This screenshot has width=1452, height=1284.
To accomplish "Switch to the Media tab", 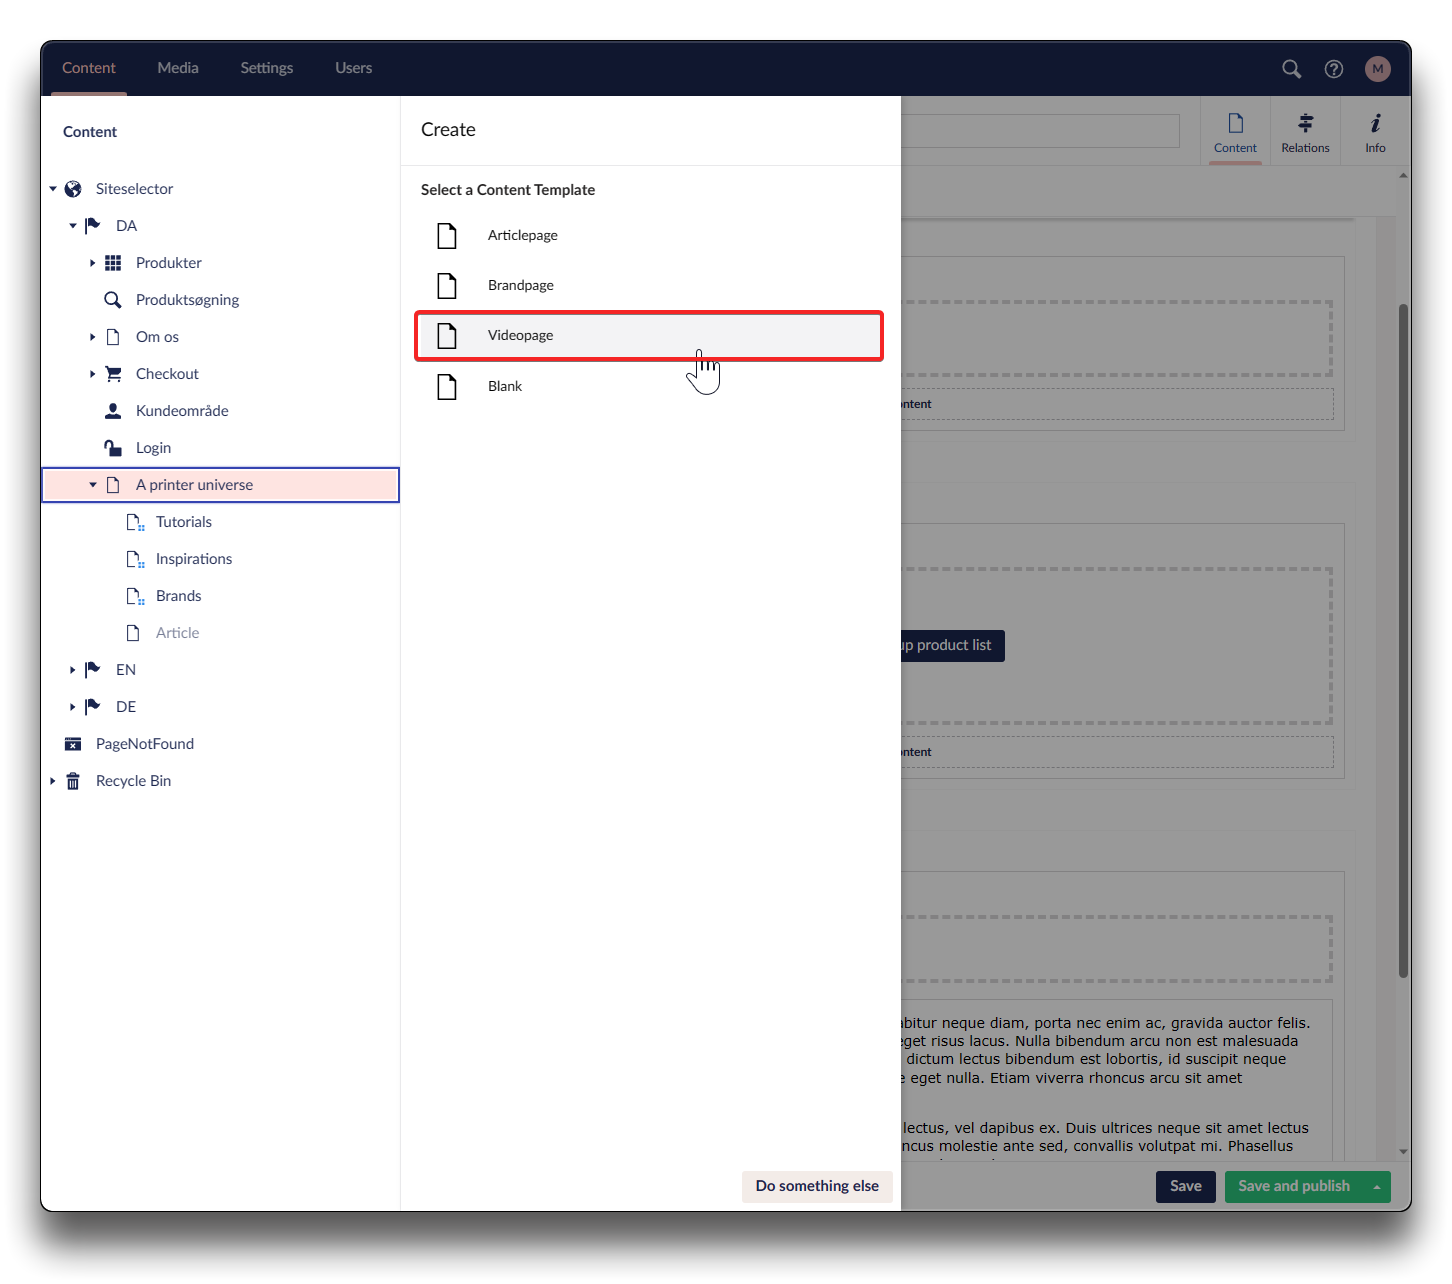I will (178, 68).
